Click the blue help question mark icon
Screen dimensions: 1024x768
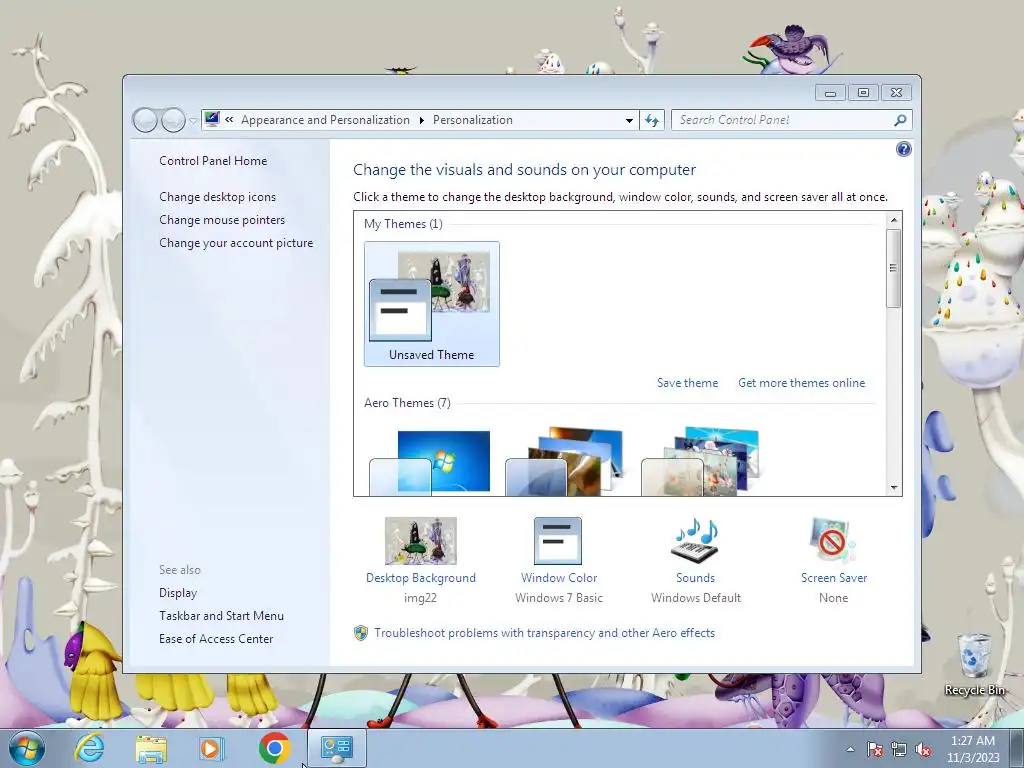pyautogui.click(x=903, y=149)
